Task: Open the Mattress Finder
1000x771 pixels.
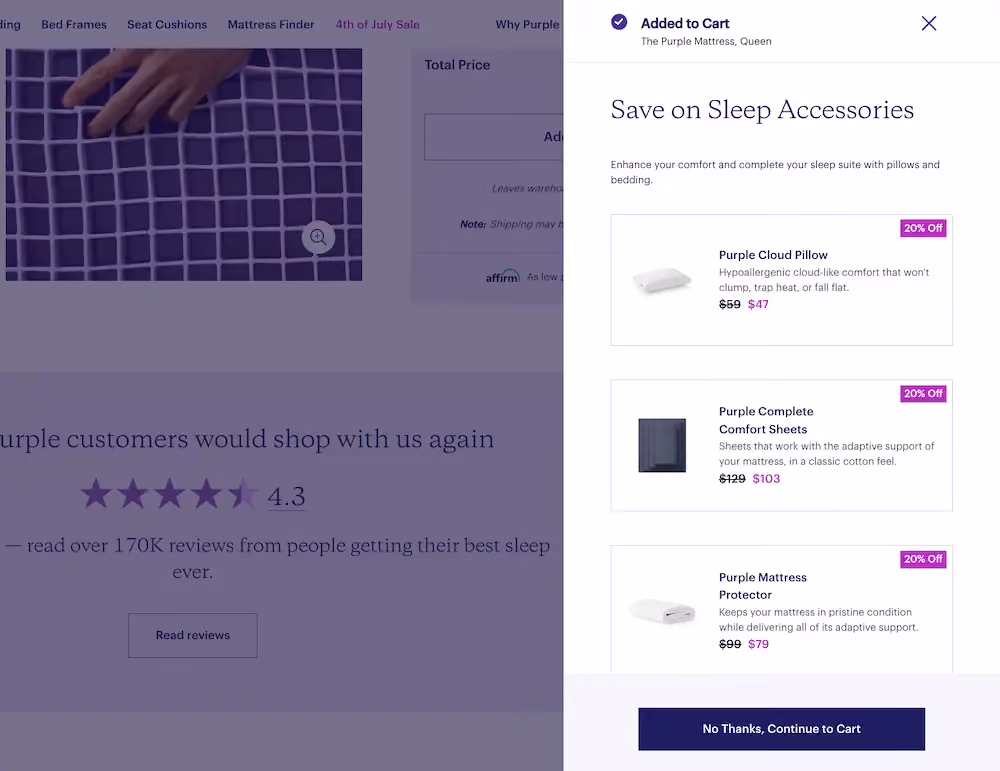Action: coord(271,24)
